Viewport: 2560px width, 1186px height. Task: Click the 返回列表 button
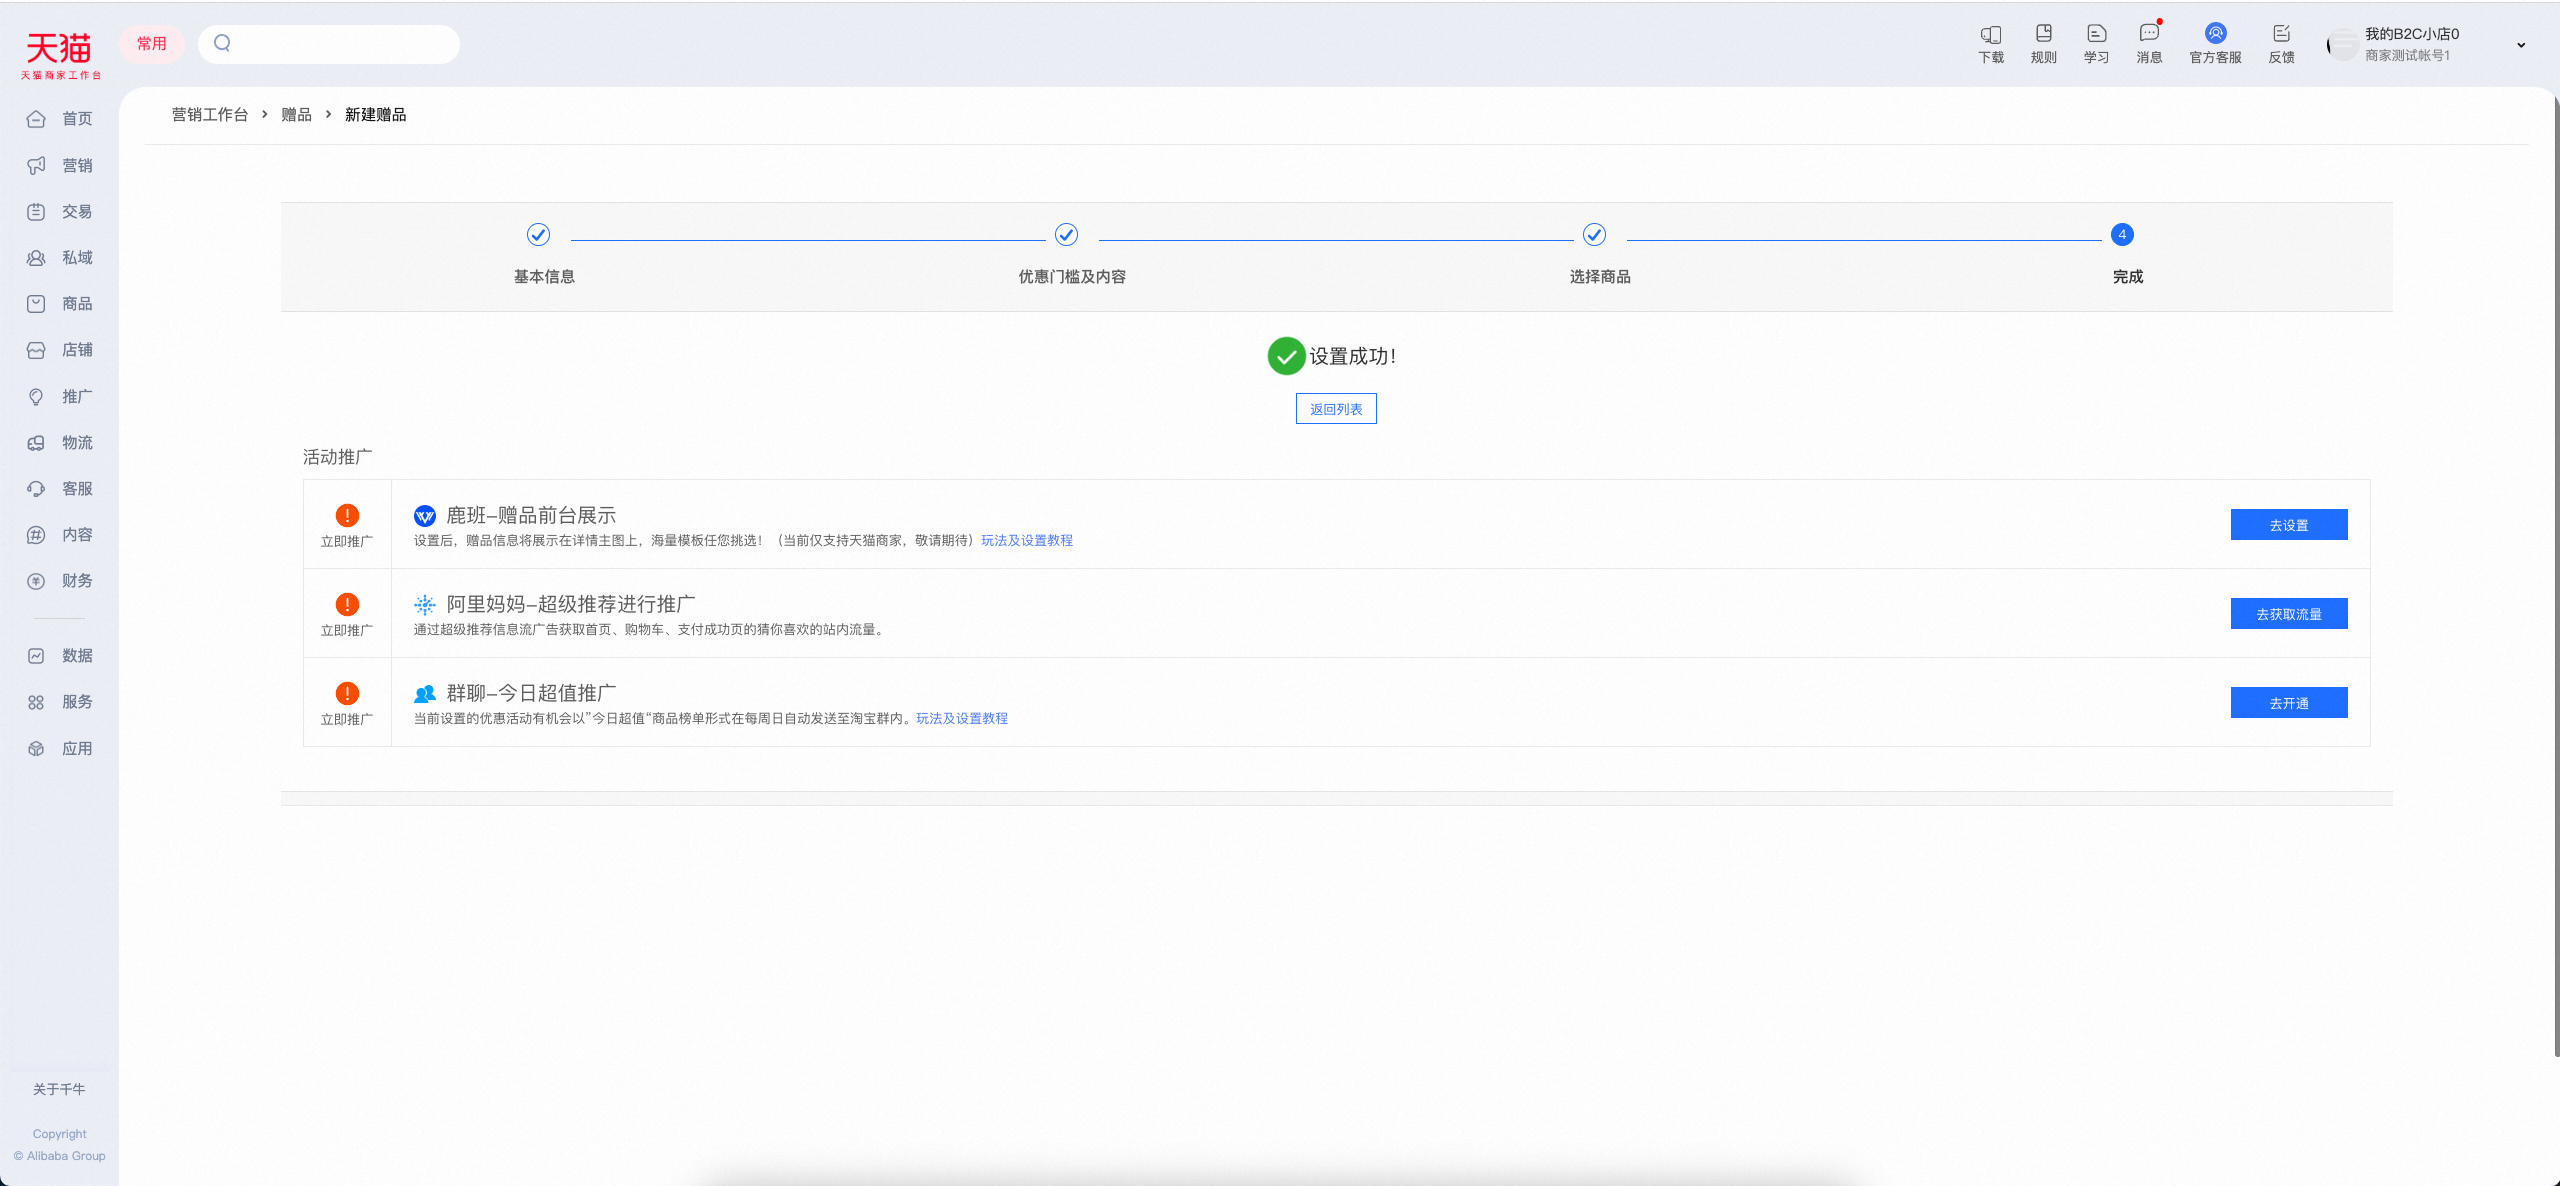1336,409
